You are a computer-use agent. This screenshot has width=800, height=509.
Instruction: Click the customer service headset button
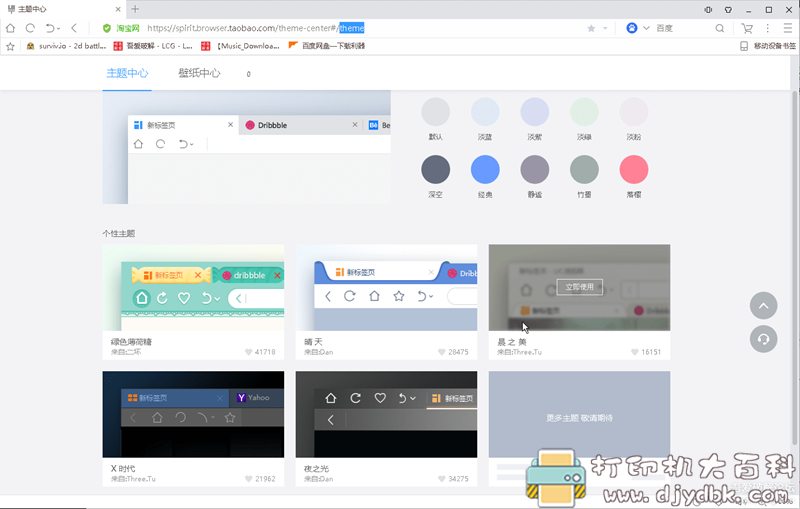point(763,339)
